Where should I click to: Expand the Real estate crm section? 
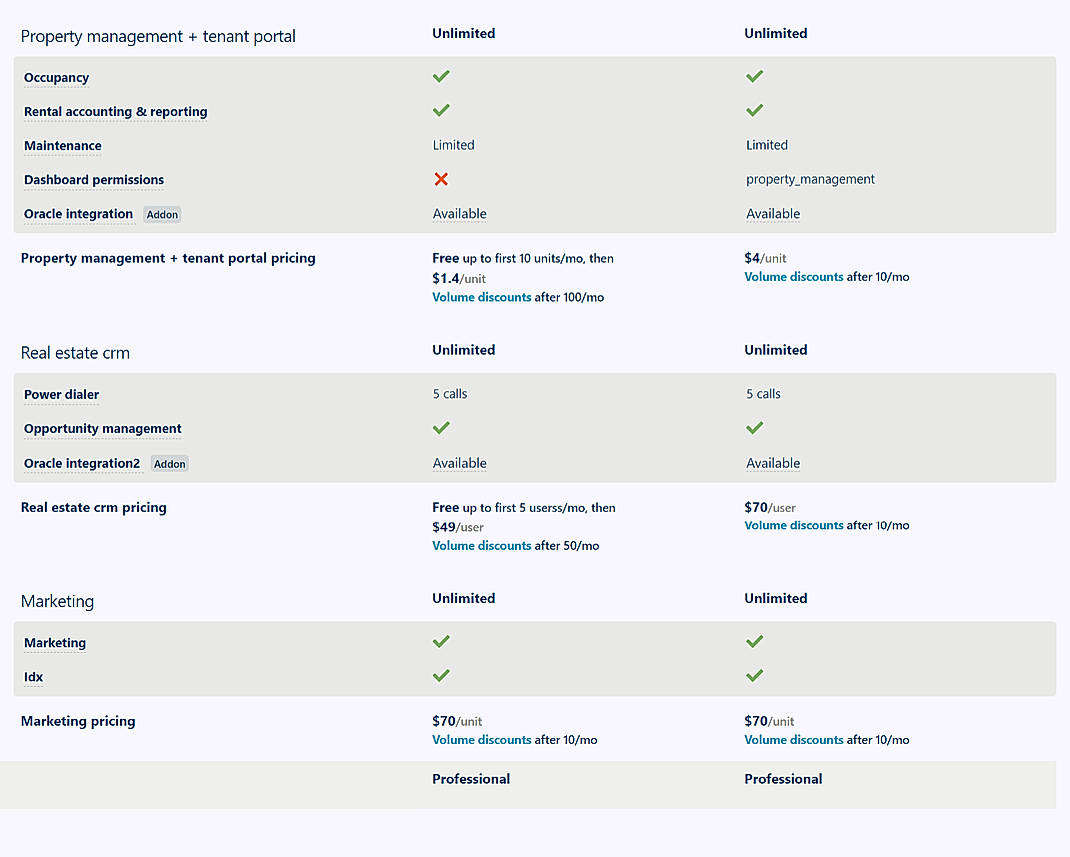tap(75, 352)
